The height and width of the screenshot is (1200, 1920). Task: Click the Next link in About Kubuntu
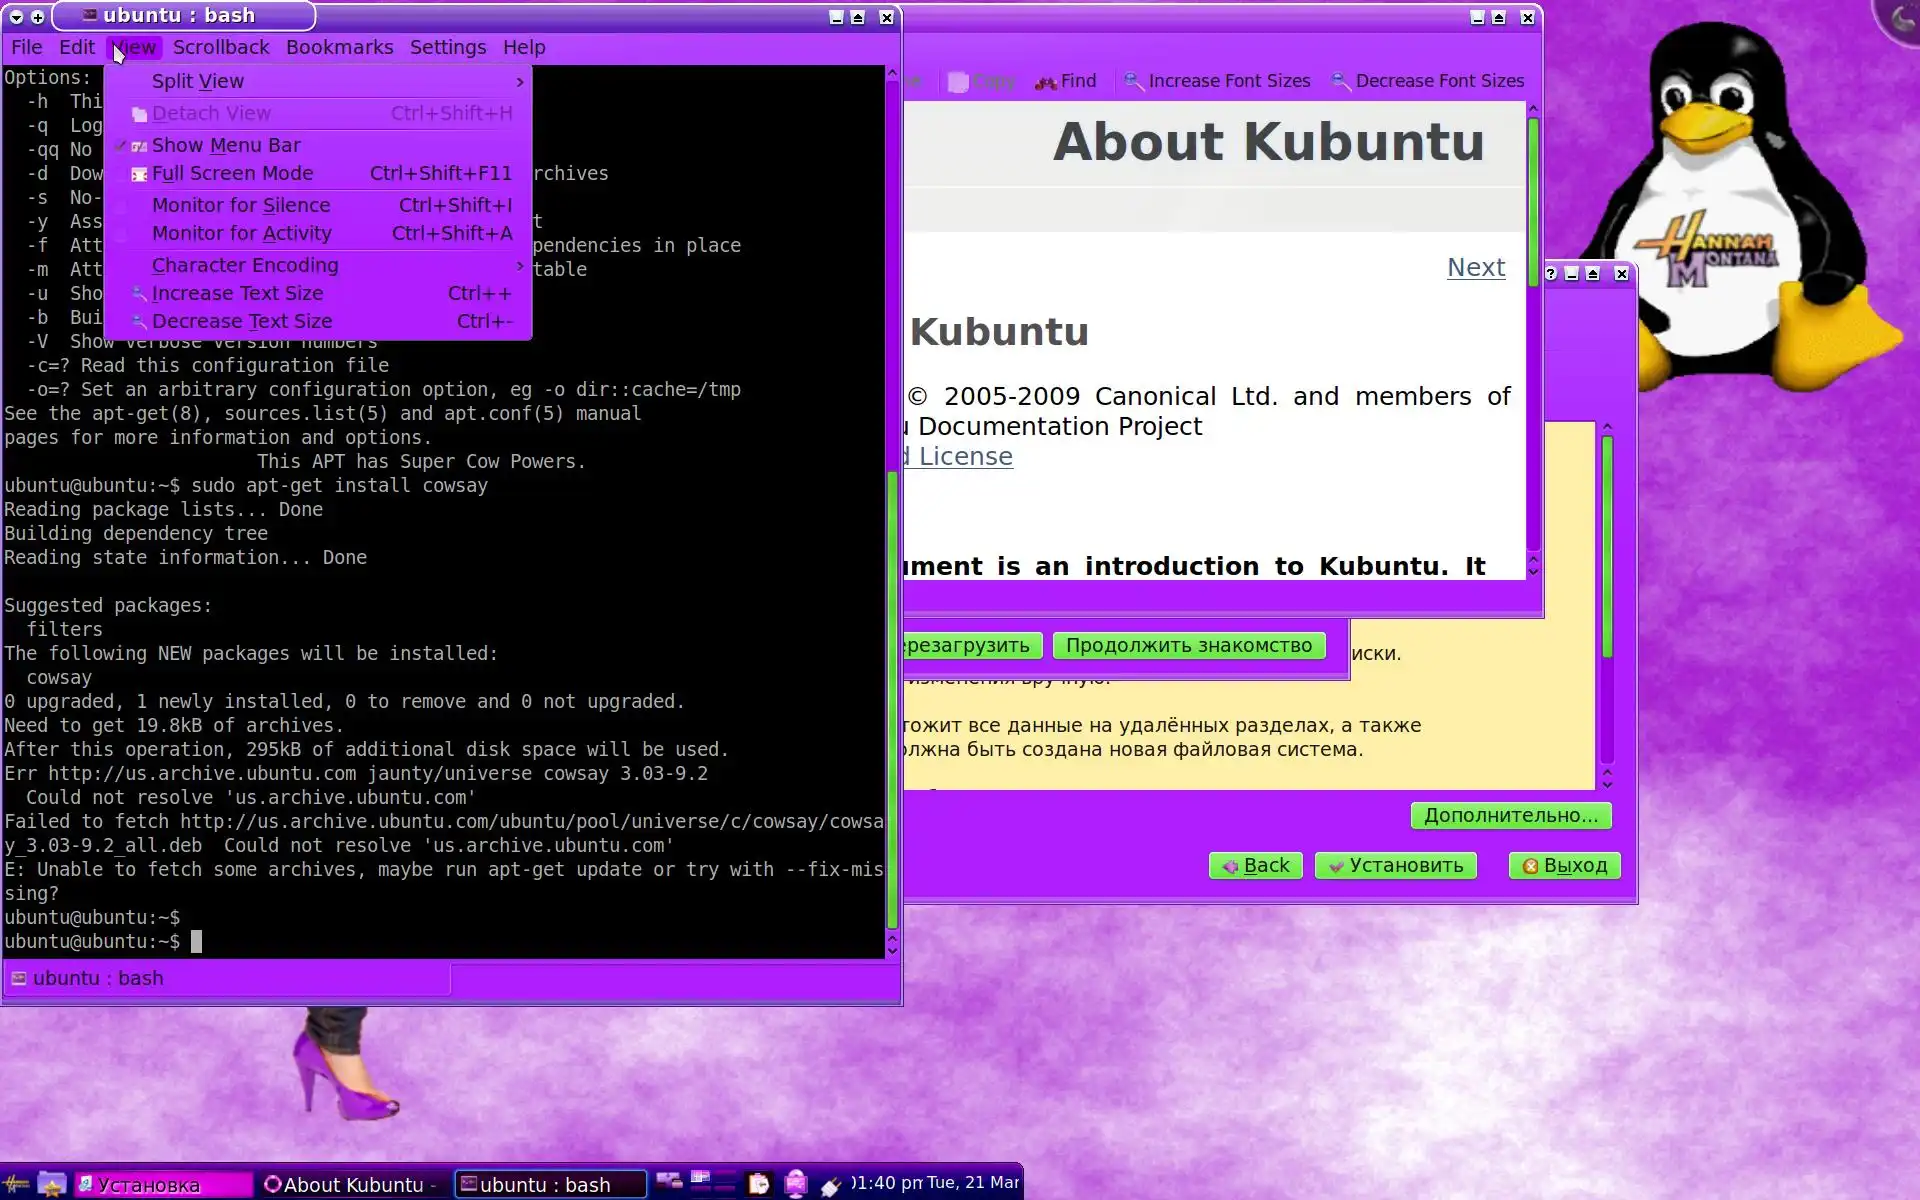[1475, 267]
